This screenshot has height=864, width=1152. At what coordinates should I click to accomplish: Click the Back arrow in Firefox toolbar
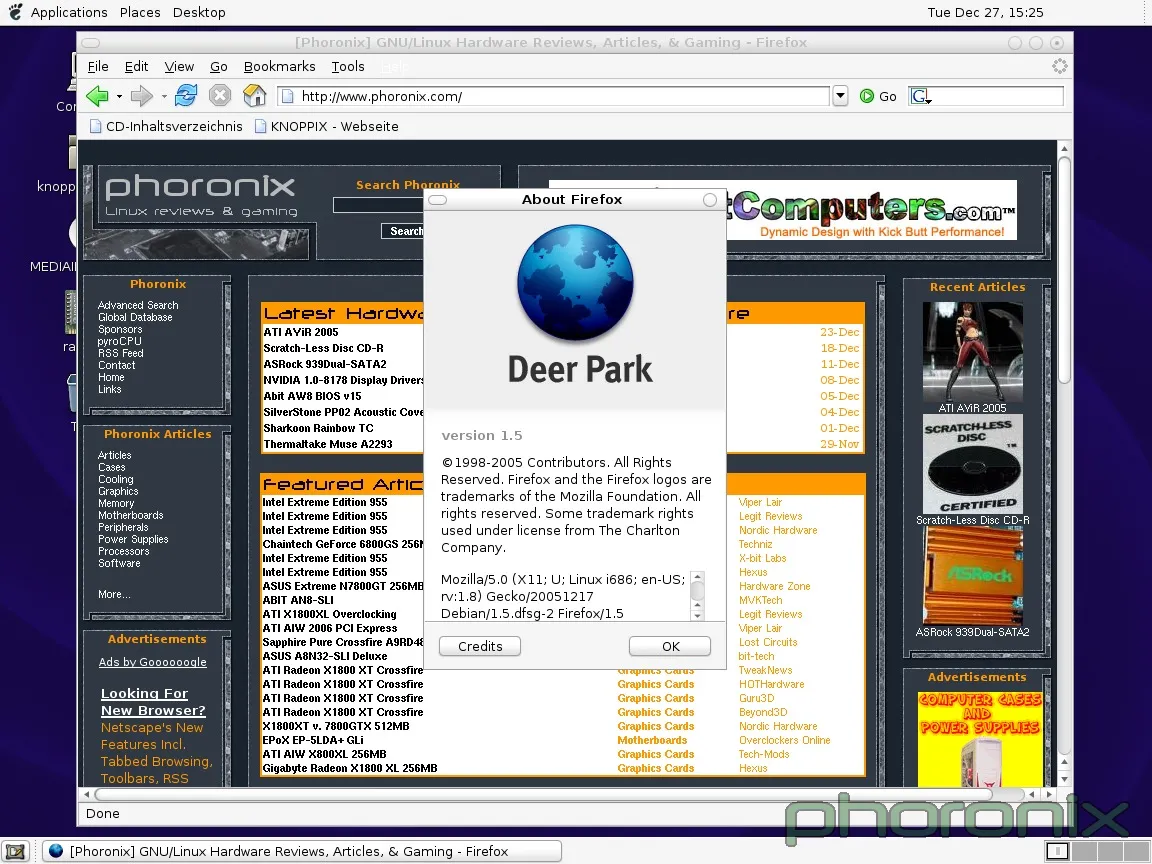tap(96, 96)
